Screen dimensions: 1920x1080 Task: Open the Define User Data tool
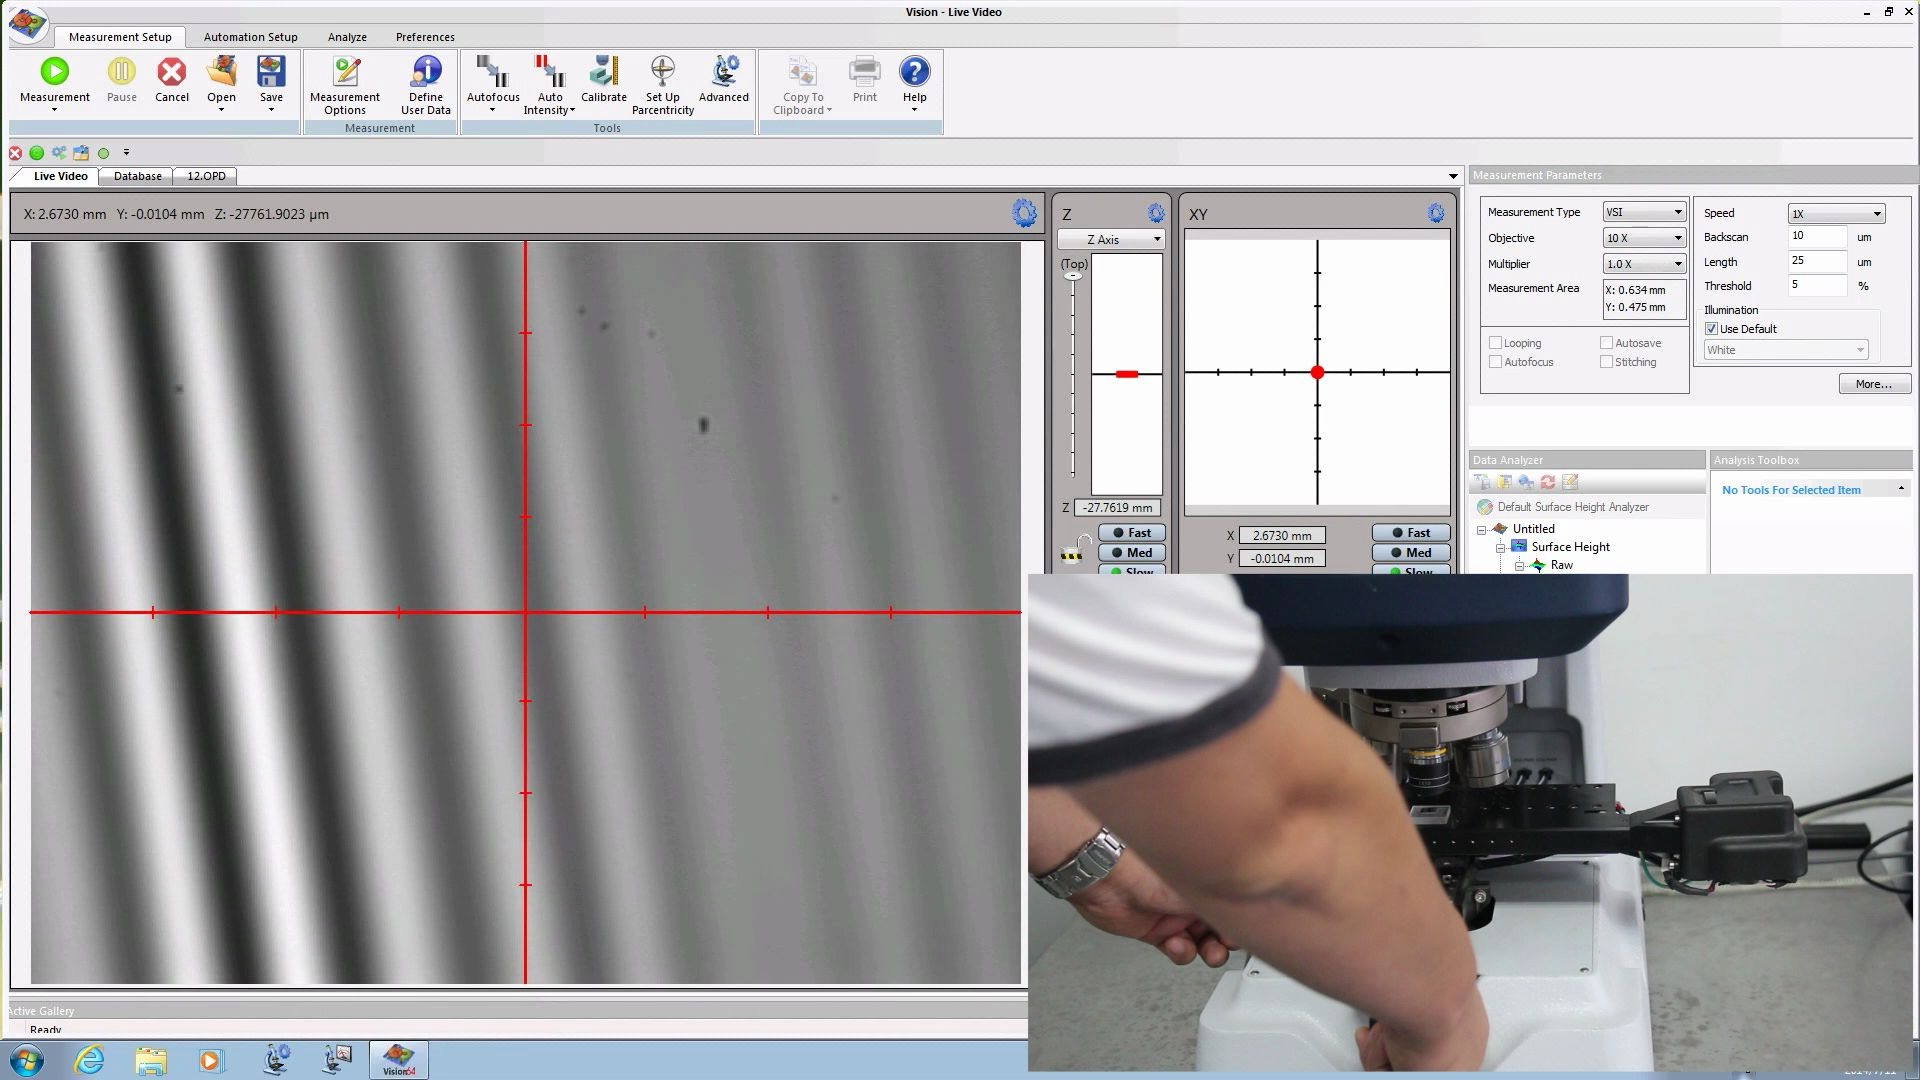coord(425,82)
